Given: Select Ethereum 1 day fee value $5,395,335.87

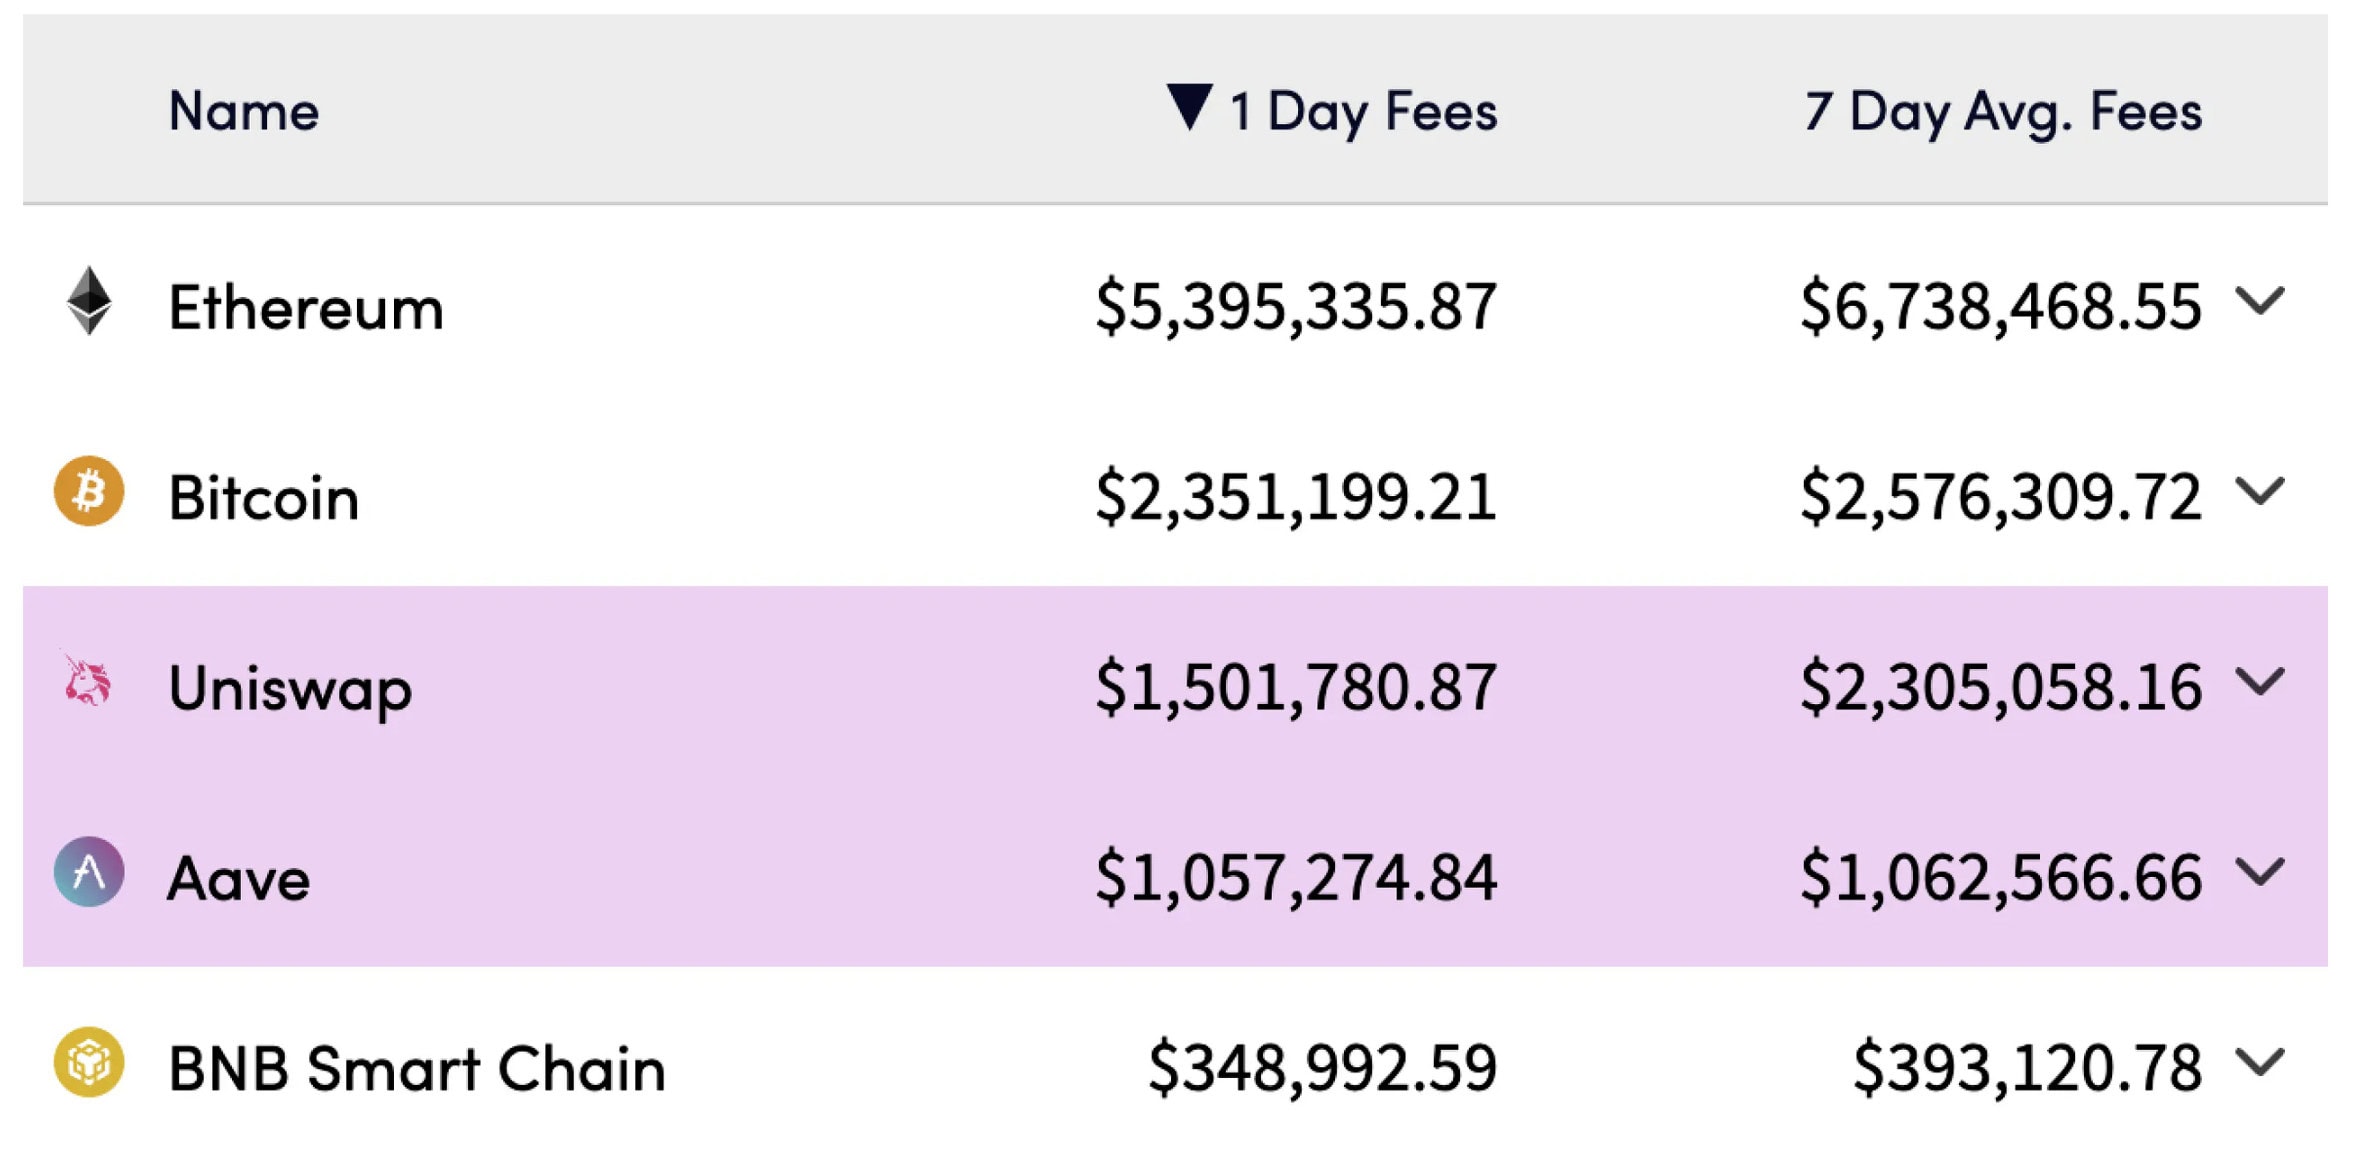Looking at the screenshot, I should 1296,306.
